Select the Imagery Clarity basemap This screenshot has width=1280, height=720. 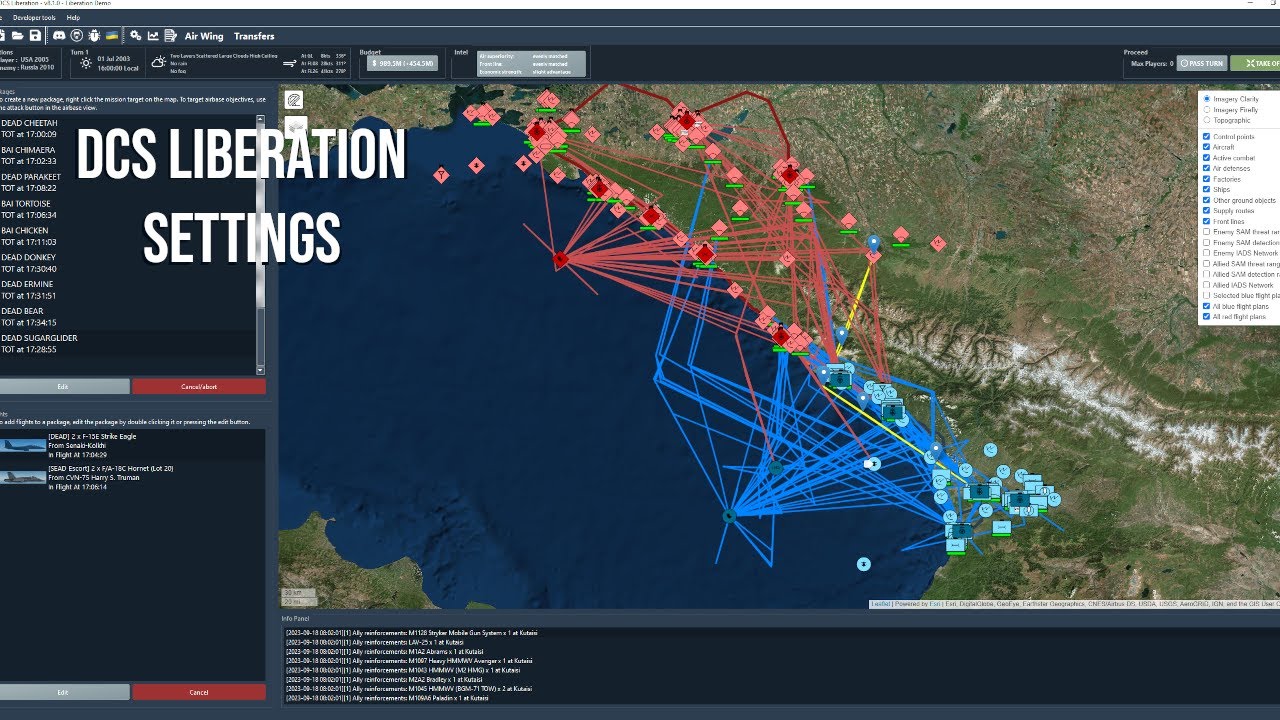click(1207, 99)
